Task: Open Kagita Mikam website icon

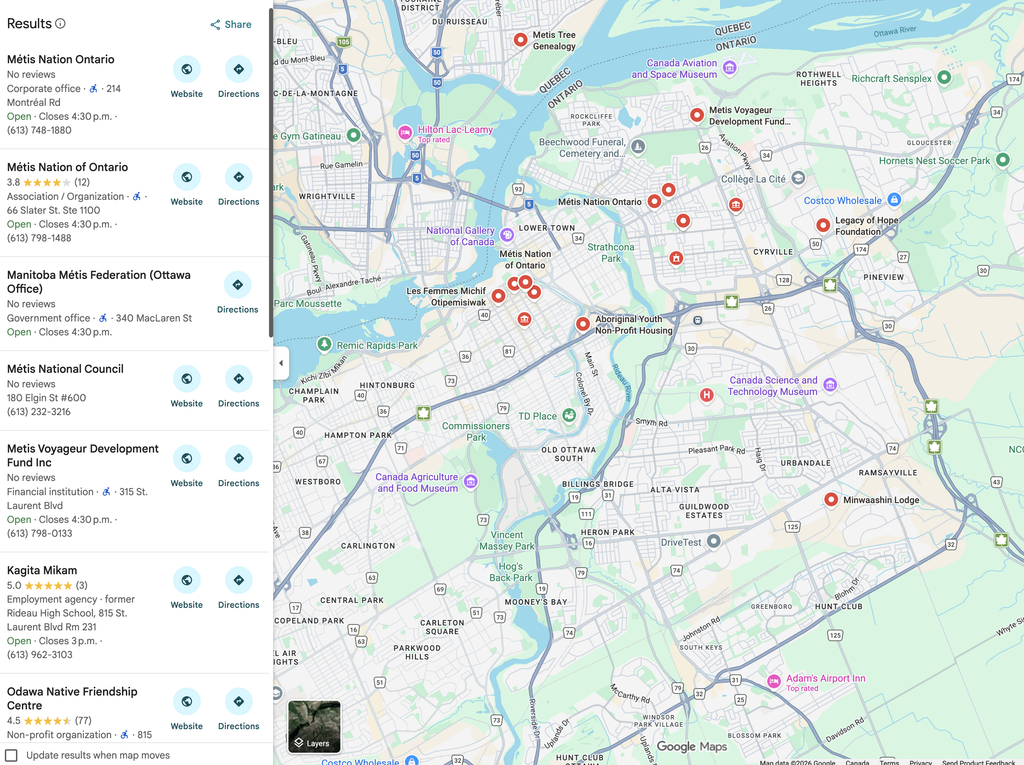Action: pos(187,580)
